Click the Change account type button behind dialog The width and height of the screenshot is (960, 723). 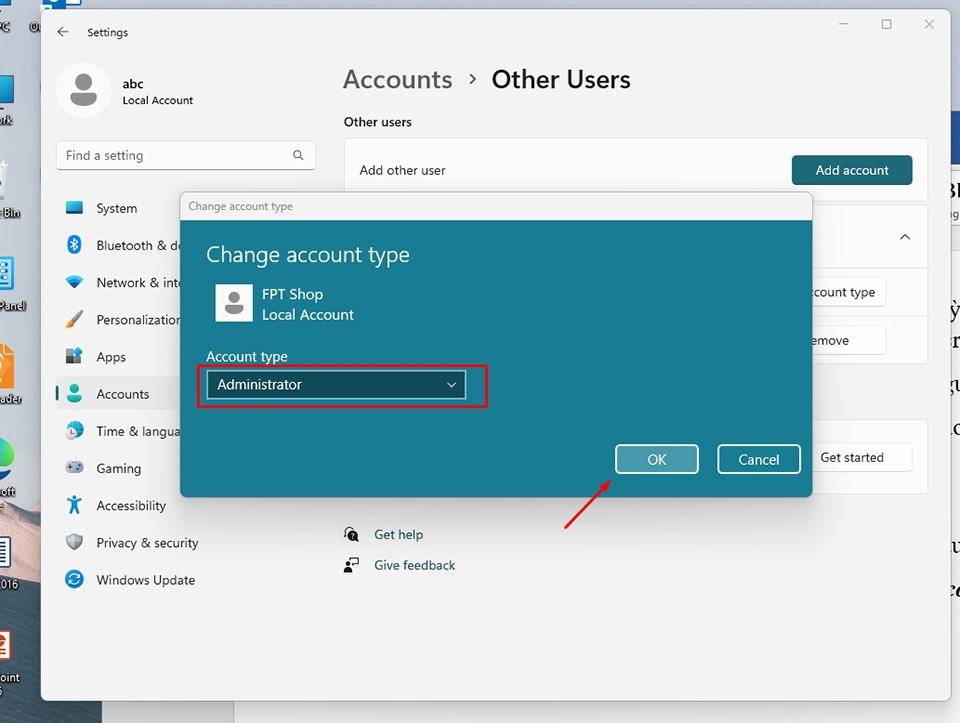849,292
